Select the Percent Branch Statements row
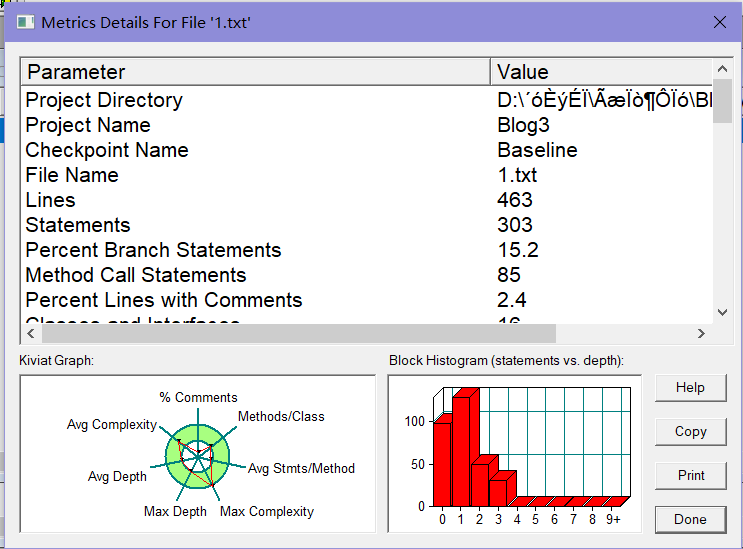The width and height of the screenshot is (743, 549). pos(367,250)
